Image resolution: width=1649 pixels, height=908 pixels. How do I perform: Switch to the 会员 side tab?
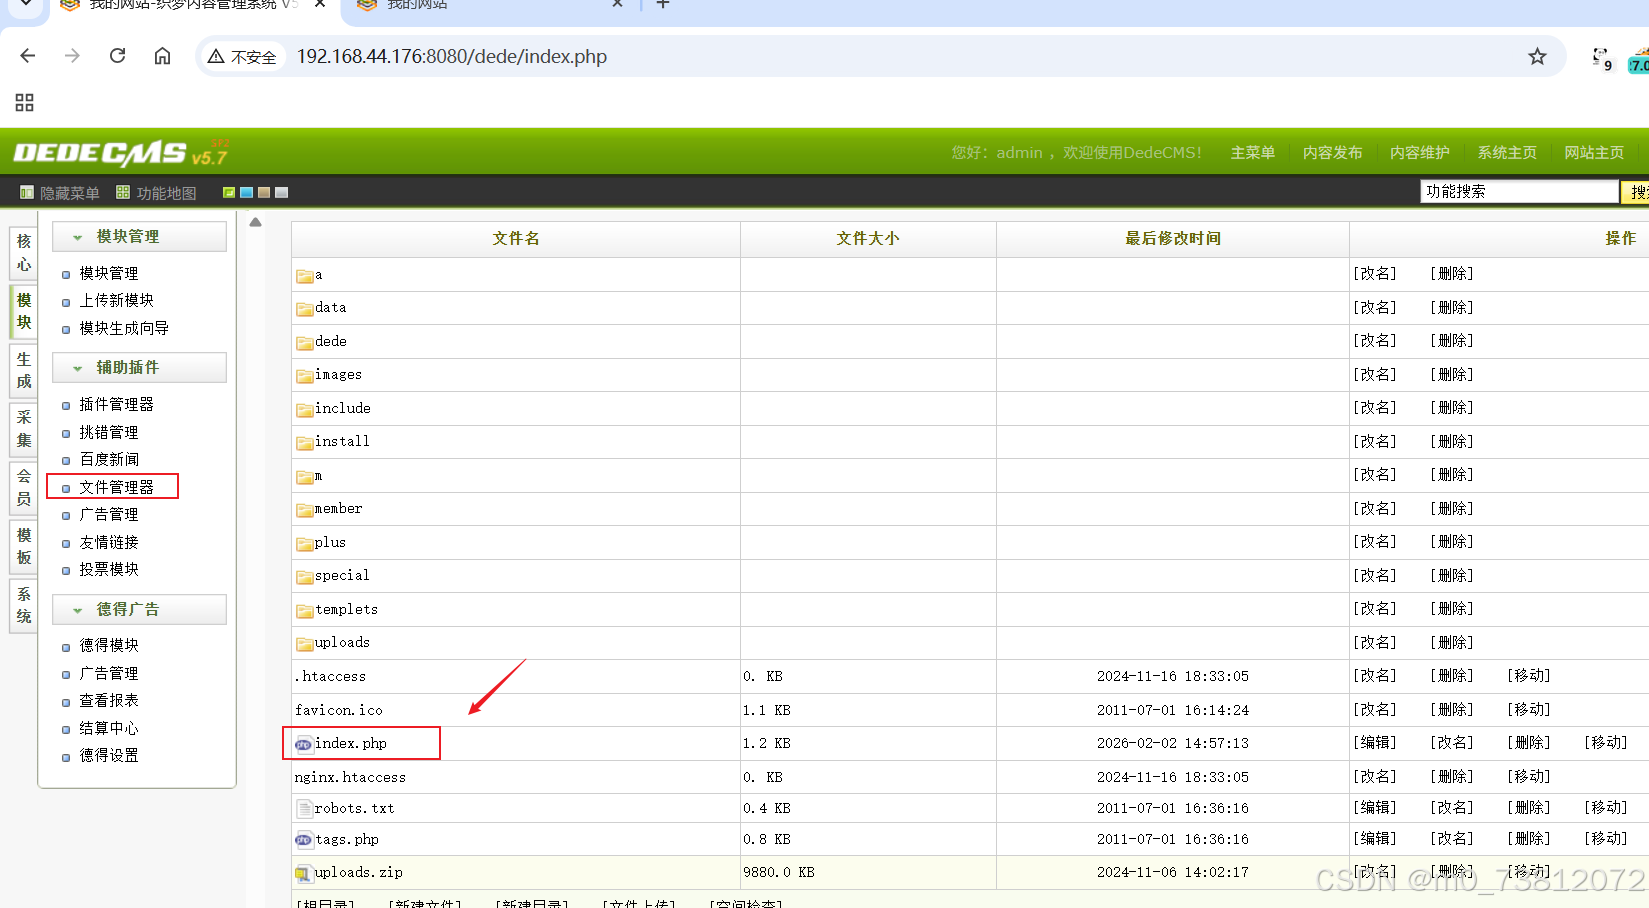(x=24, y=487)
